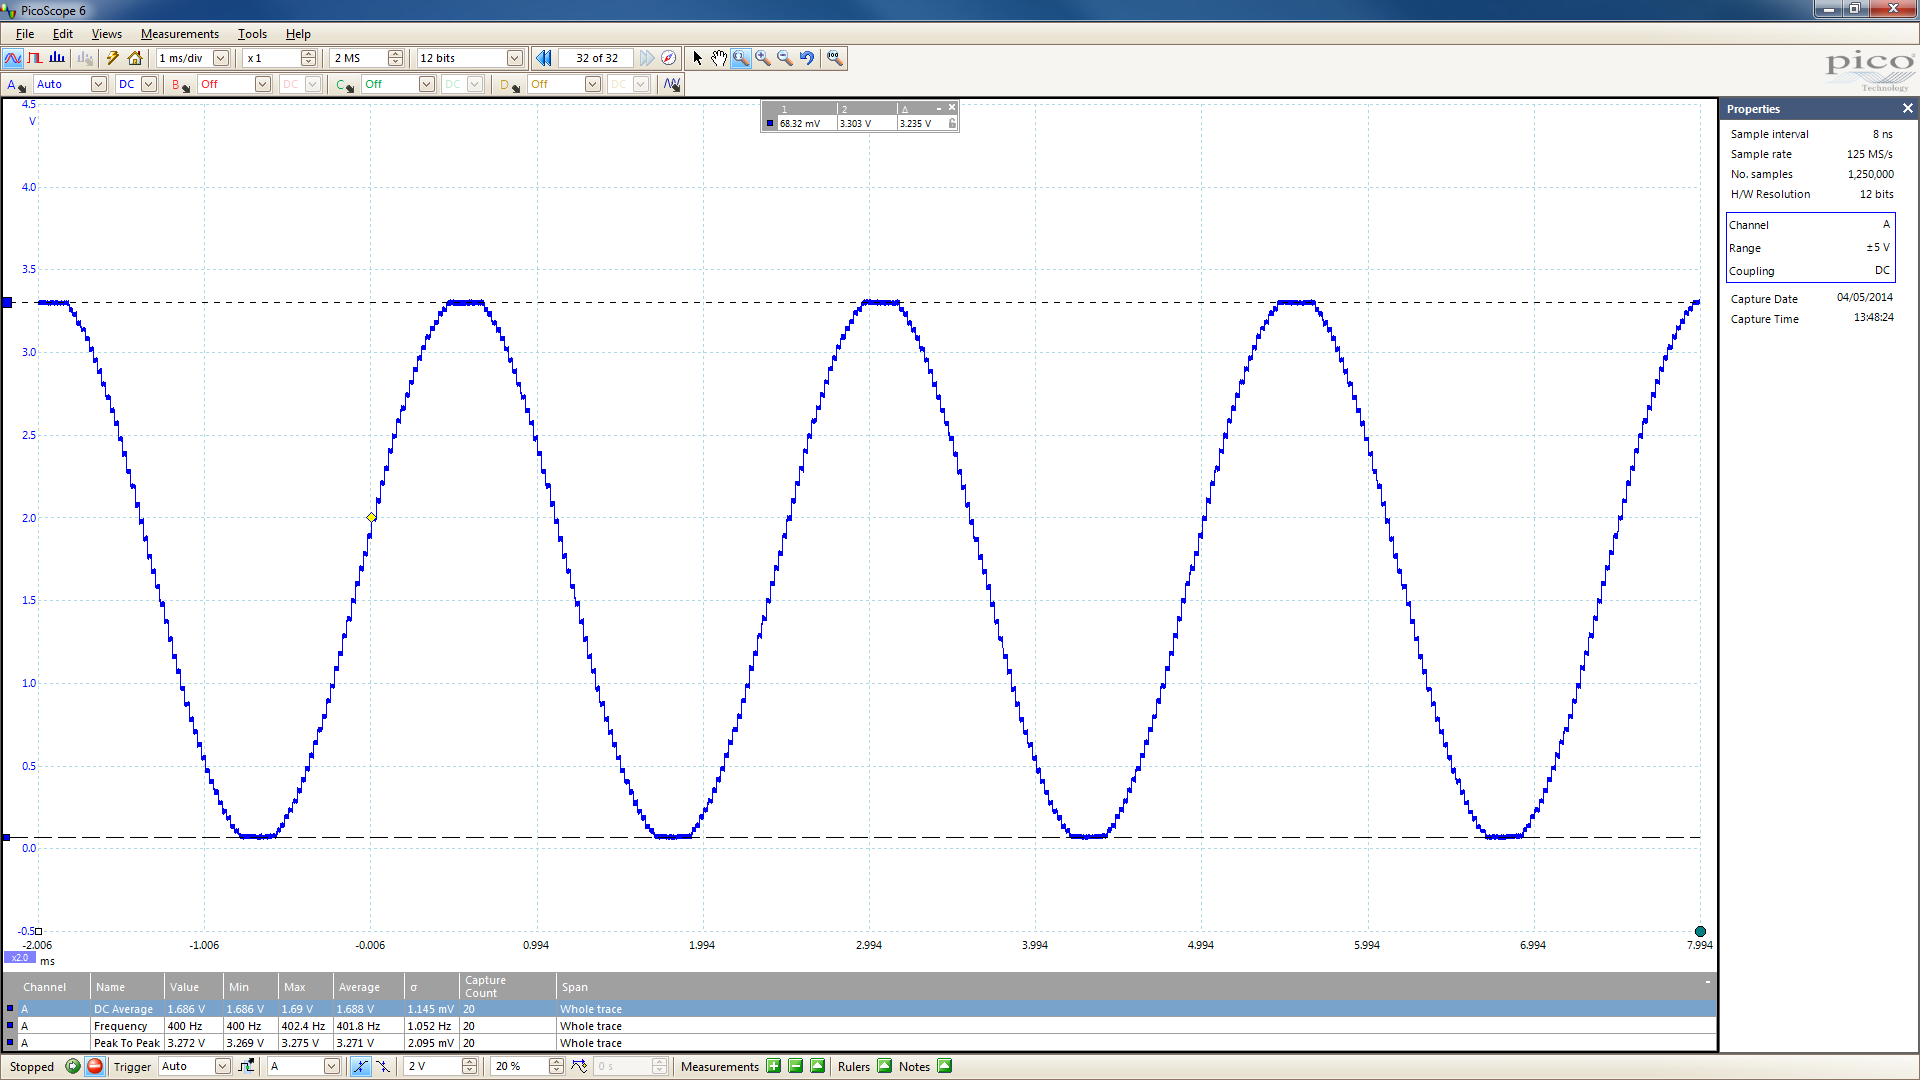Switch to Persistence Mode icon
Image resolution: width=1920 pixels, height=1080 pixels.
coord(36,58)
